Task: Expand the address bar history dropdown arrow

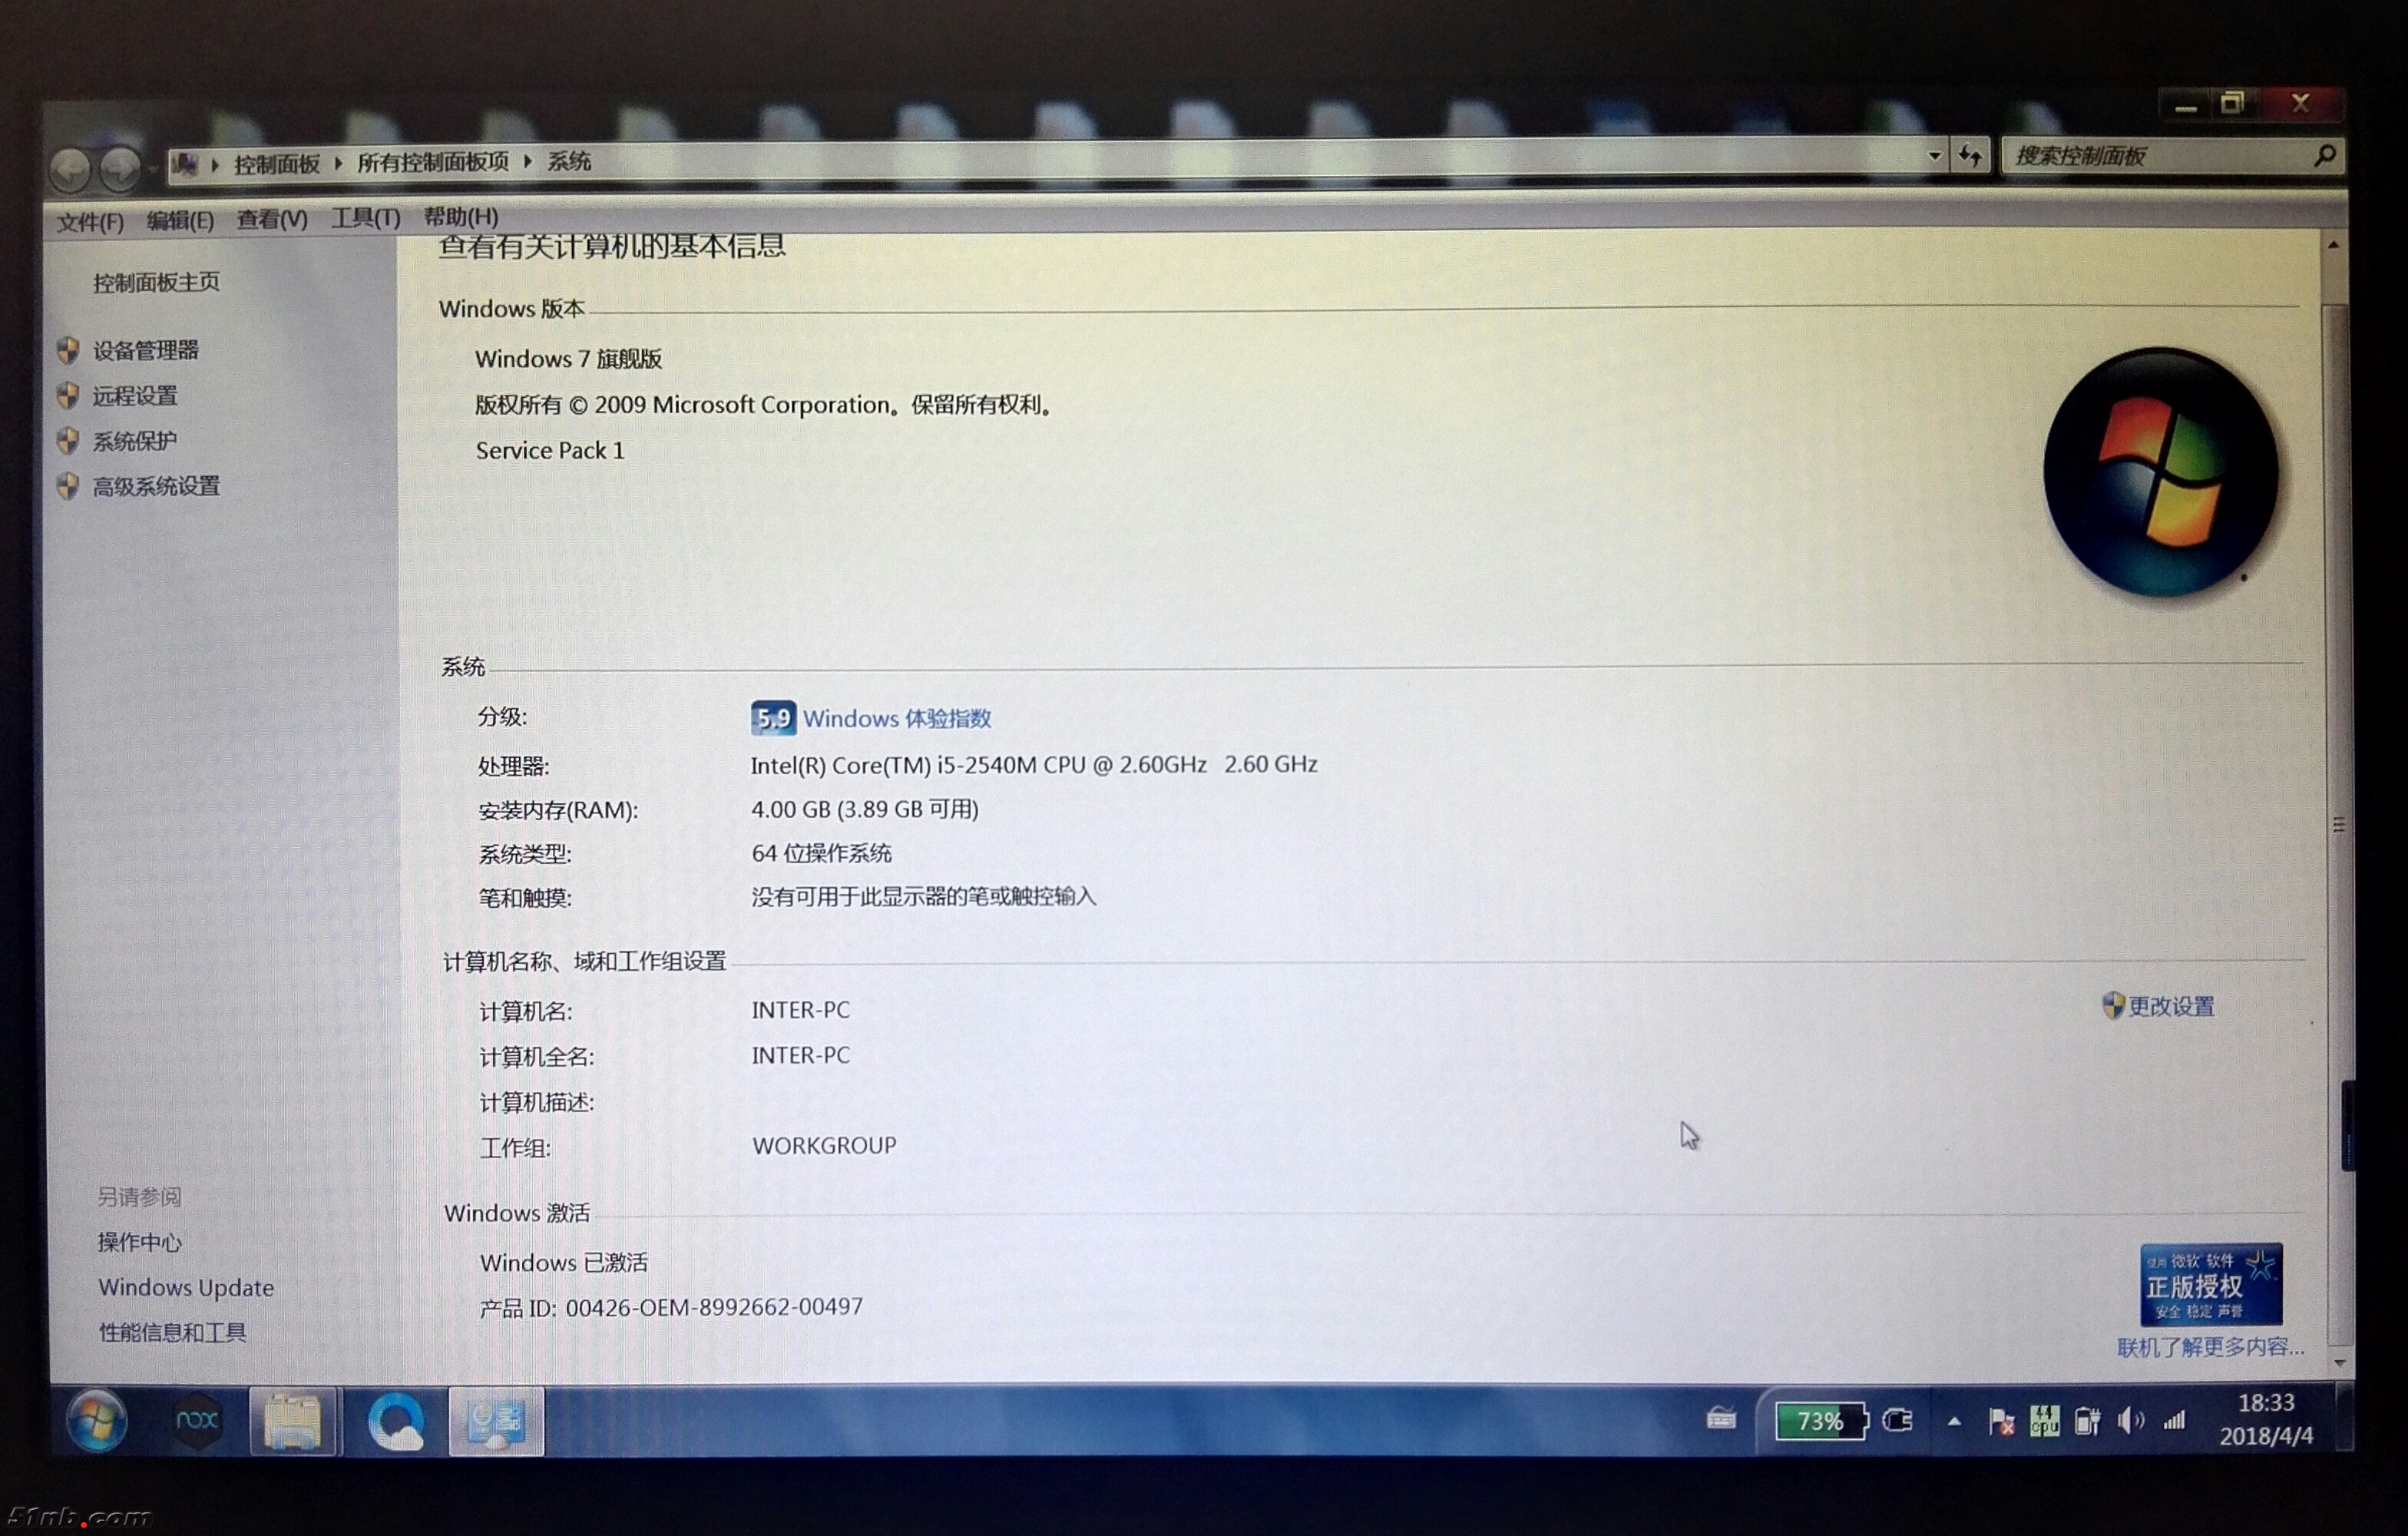Action: coord(1934,156)
